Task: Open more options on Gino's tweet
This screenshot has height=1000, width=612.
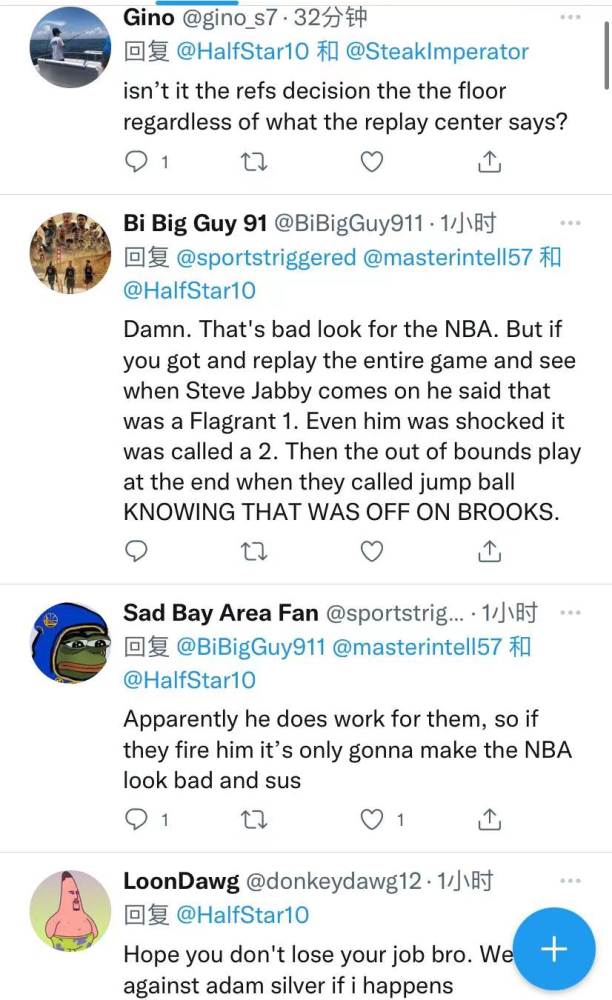Action: pyautogui.click(x=570, y=17)
